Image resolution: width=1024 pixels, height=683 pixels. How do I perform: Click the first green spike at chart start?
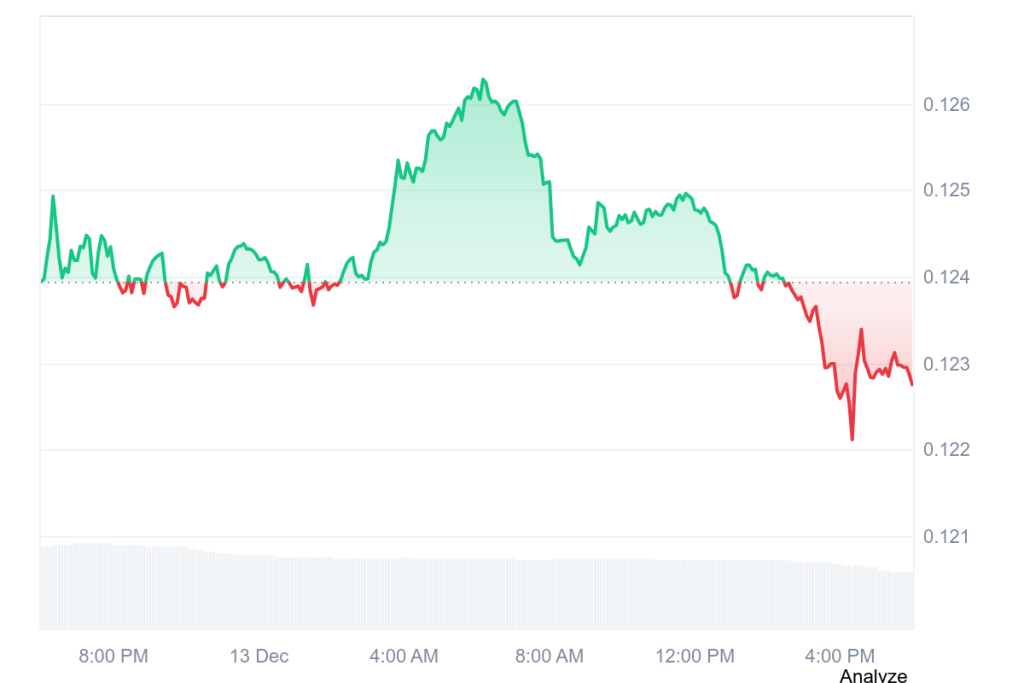pos(53,197)
